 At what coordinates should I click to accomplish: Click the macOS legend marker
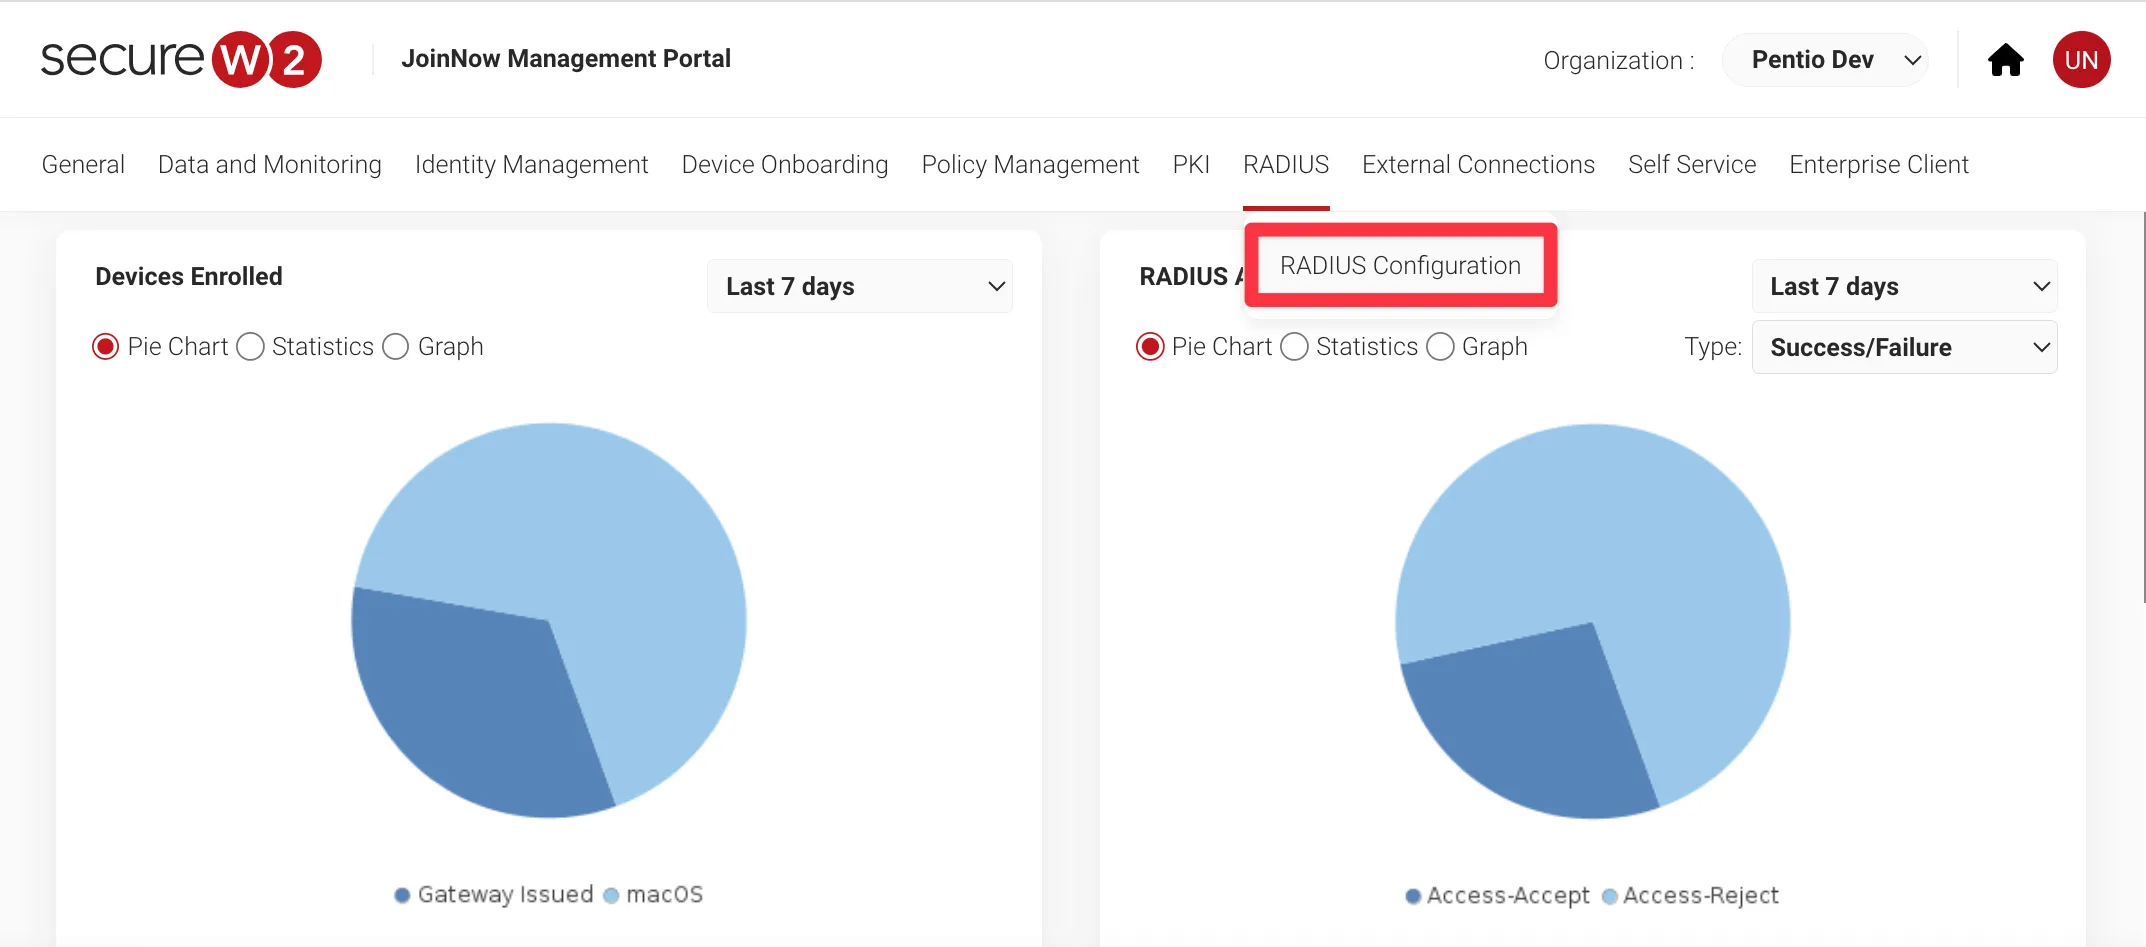(611, 895)
